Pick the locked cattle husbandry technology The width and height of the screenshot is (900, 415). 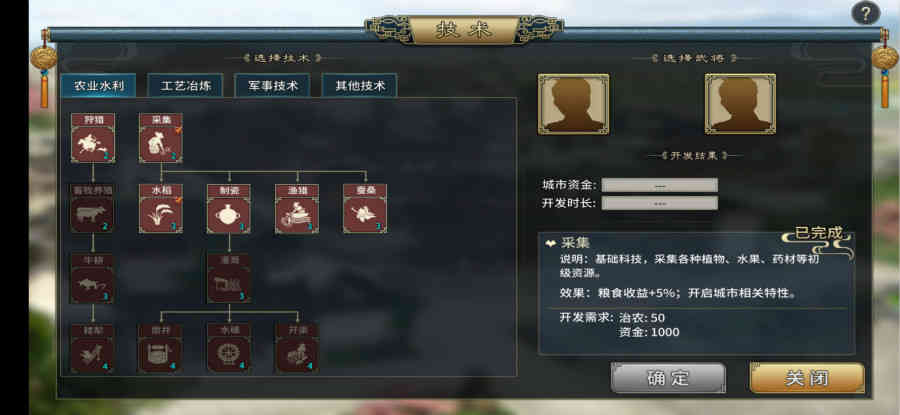[x=92, y=209]
